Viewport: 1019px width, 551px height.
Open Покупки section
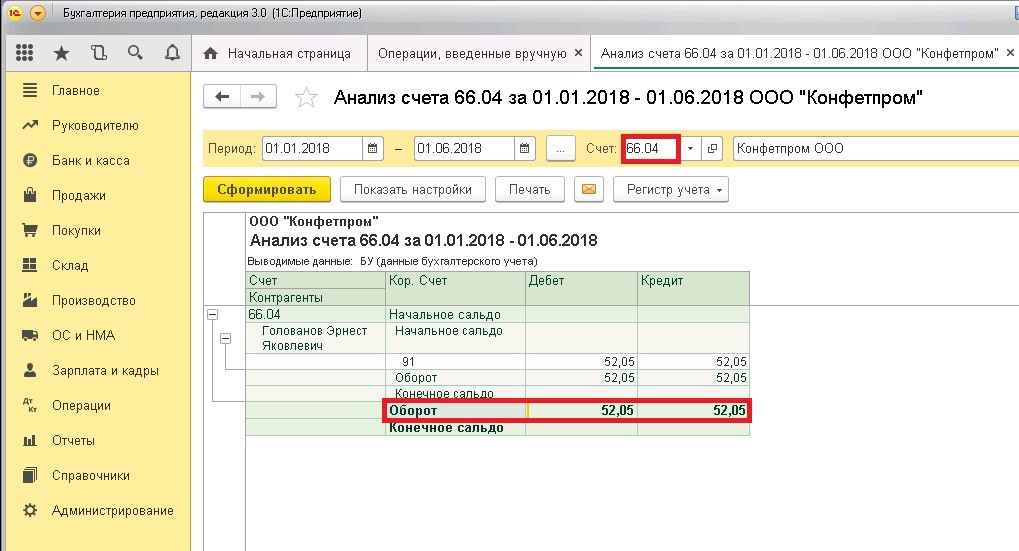pos(76,231)
